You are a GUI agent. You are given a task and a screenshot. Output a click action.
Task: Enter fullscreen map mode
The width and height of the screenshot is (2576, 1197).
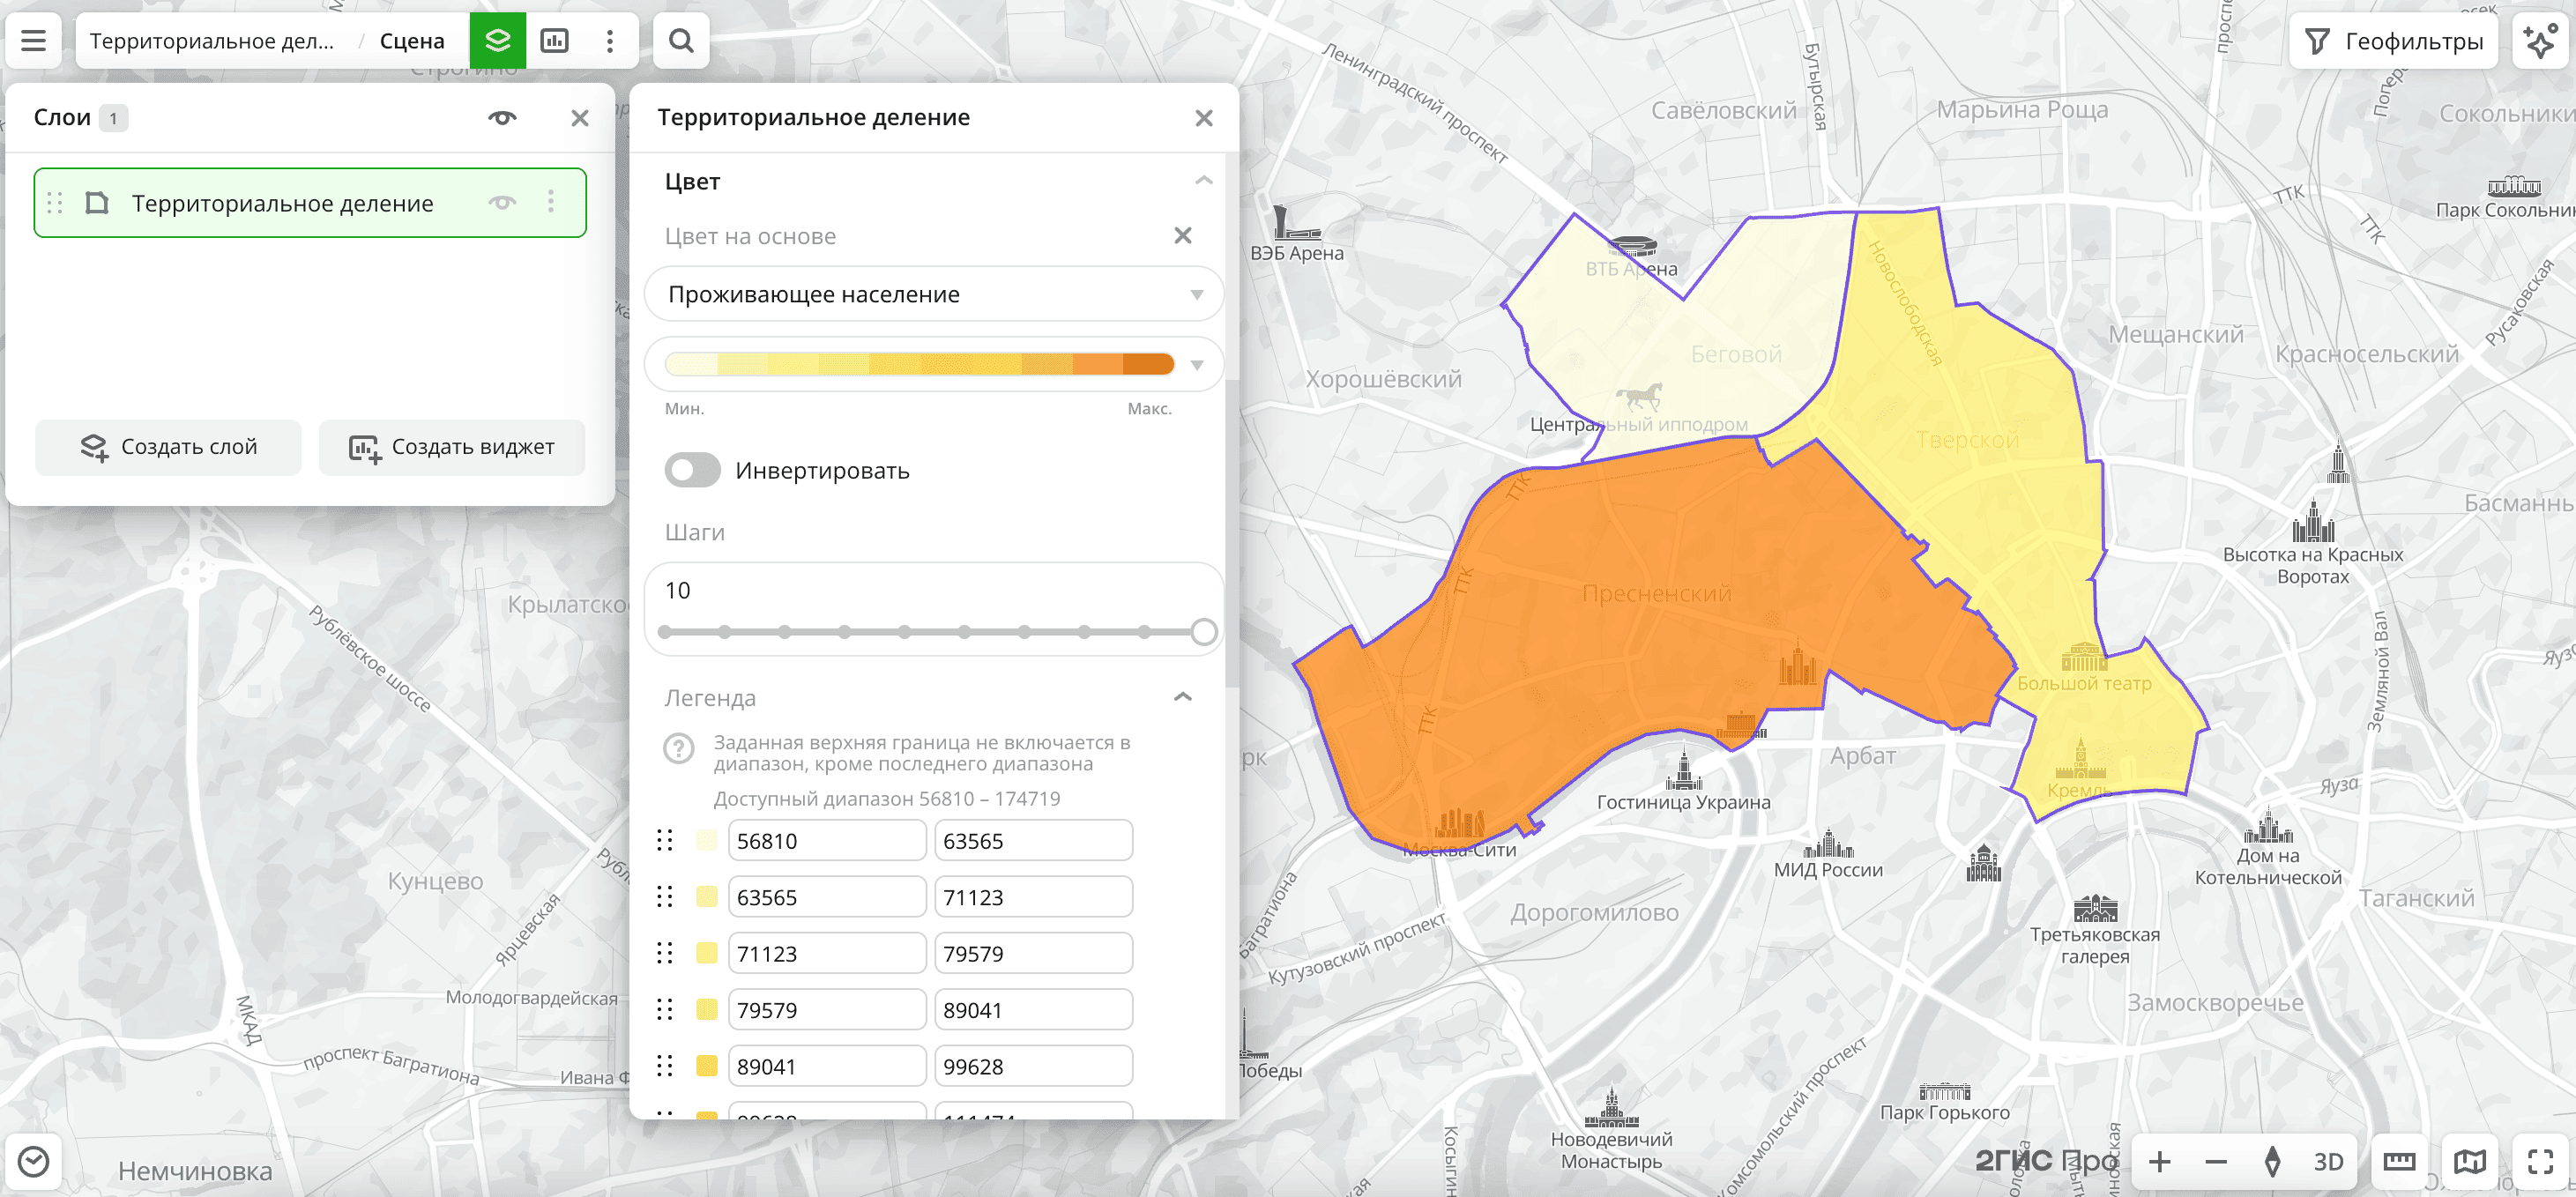pos(2540,1161)
